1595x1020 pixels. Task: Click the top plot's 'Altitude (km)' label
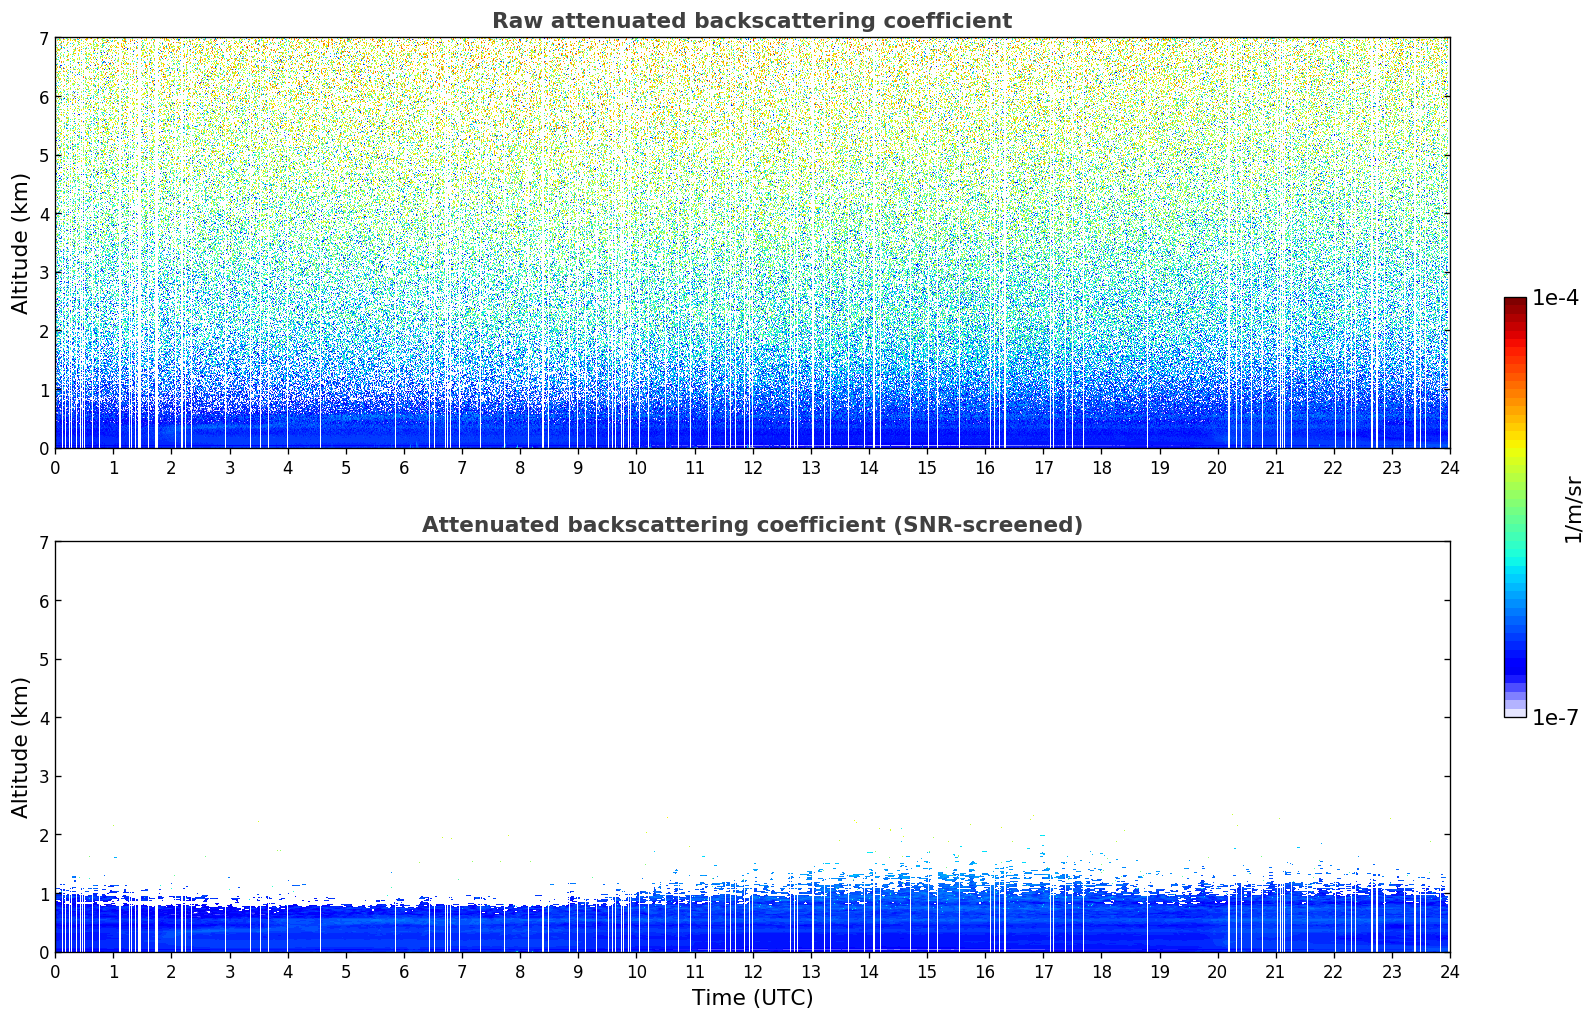click(21, 243)
